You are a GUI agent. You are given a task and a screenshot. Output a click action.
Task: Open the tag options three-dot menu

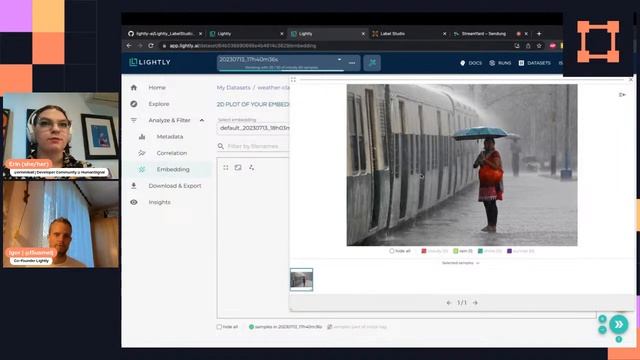(352, 63)
